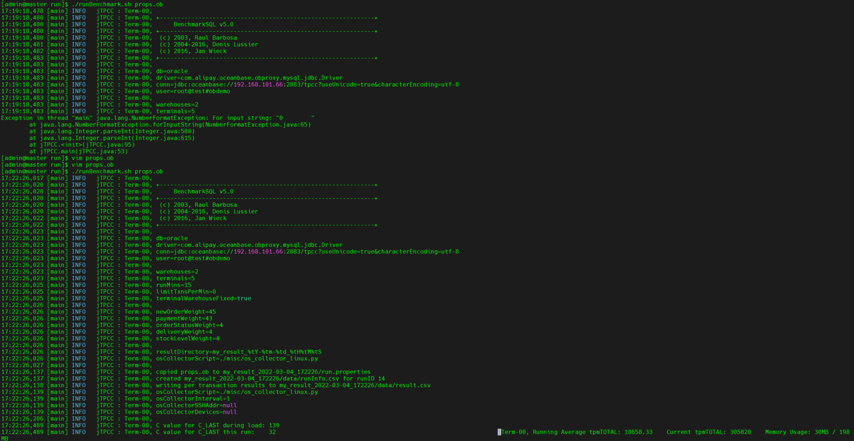The height and width of the screenshot is (441, 854).
Task: Select the newOrderWeight=45 line
Action: tap(108, 311)
